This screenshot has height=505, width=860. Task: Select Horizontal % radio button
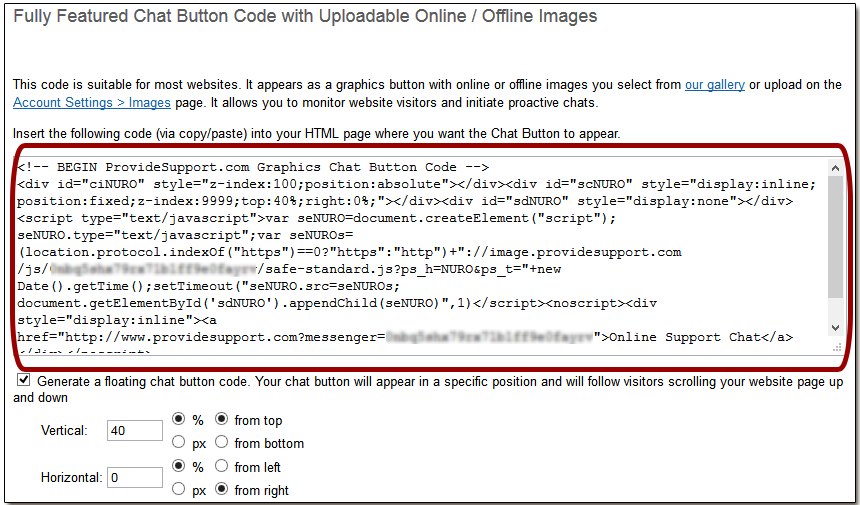179,466
